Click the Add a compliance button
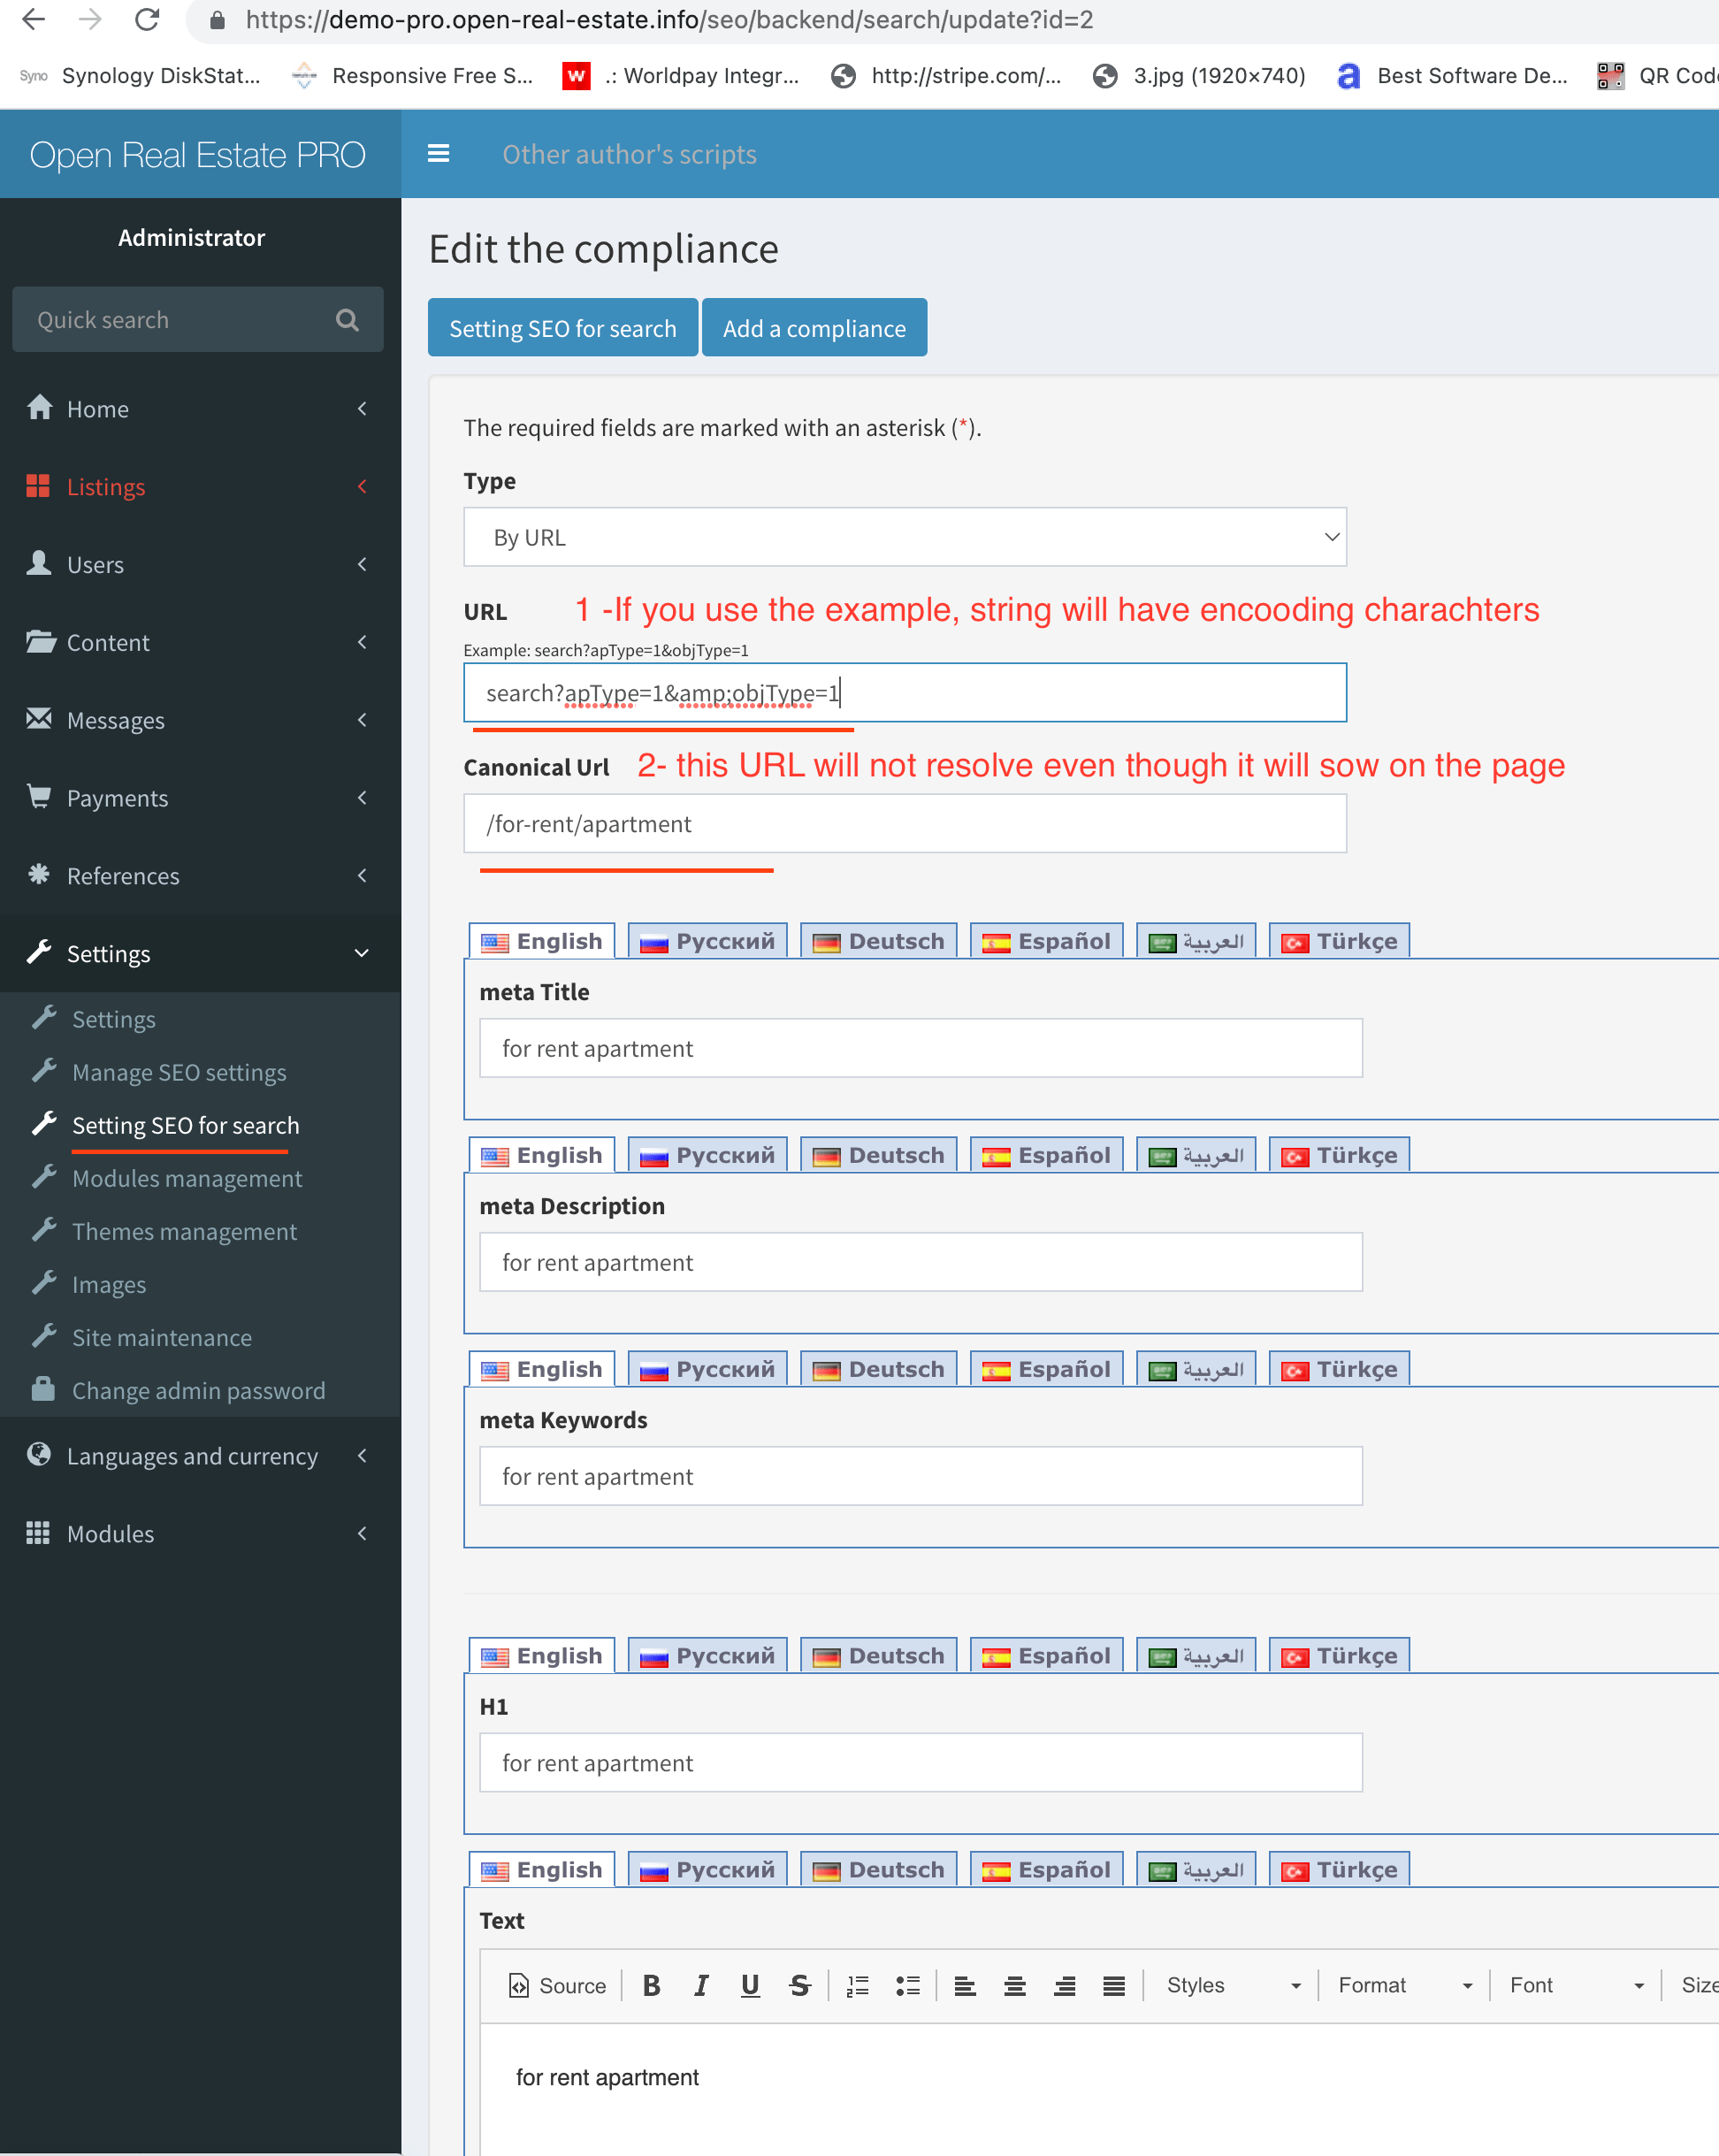Image resolution: width=1719 pixels, height=2156 pixels. point(814,328)
